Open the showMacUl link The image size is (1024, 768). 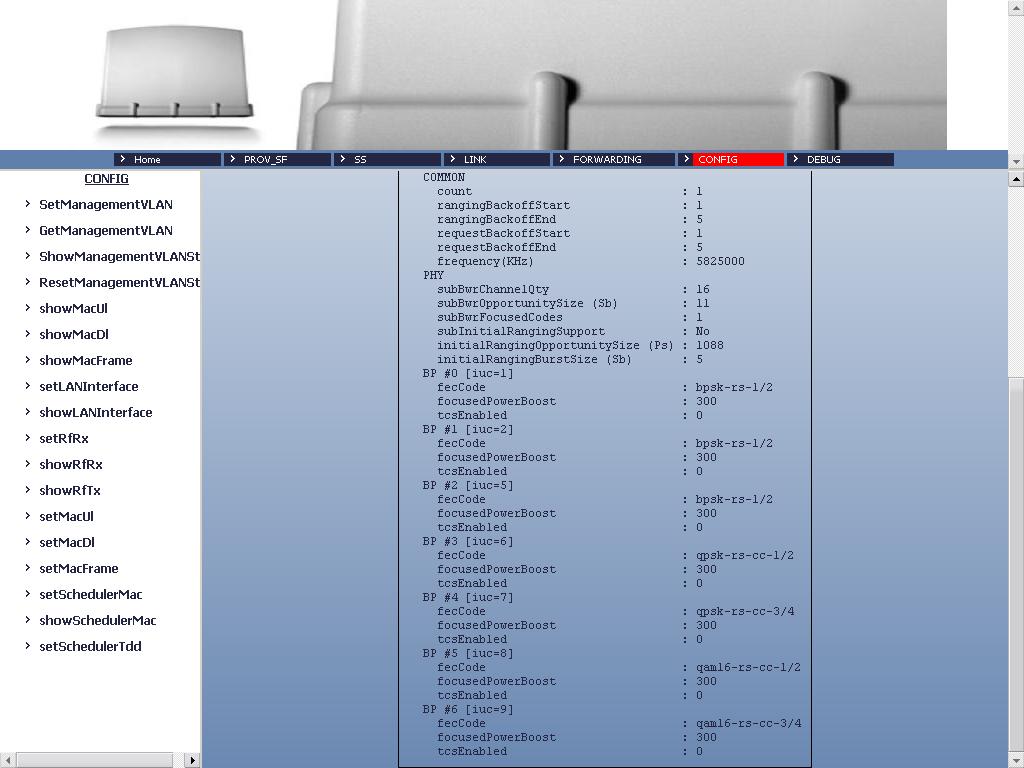(x=73, y=308)
